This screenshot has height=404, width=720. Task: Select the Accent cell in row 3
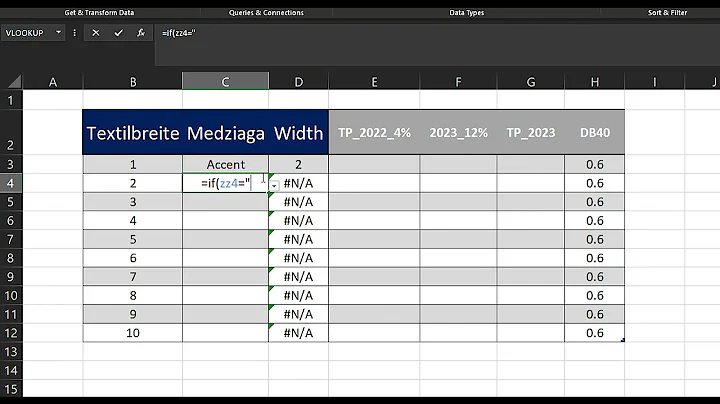tap(225, 164)
